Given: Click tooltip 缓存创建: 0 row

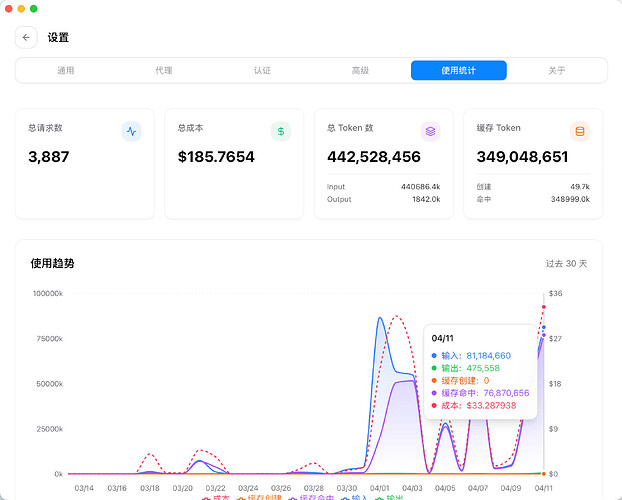Looking at the screenshot, I should [x=460, y=381].
